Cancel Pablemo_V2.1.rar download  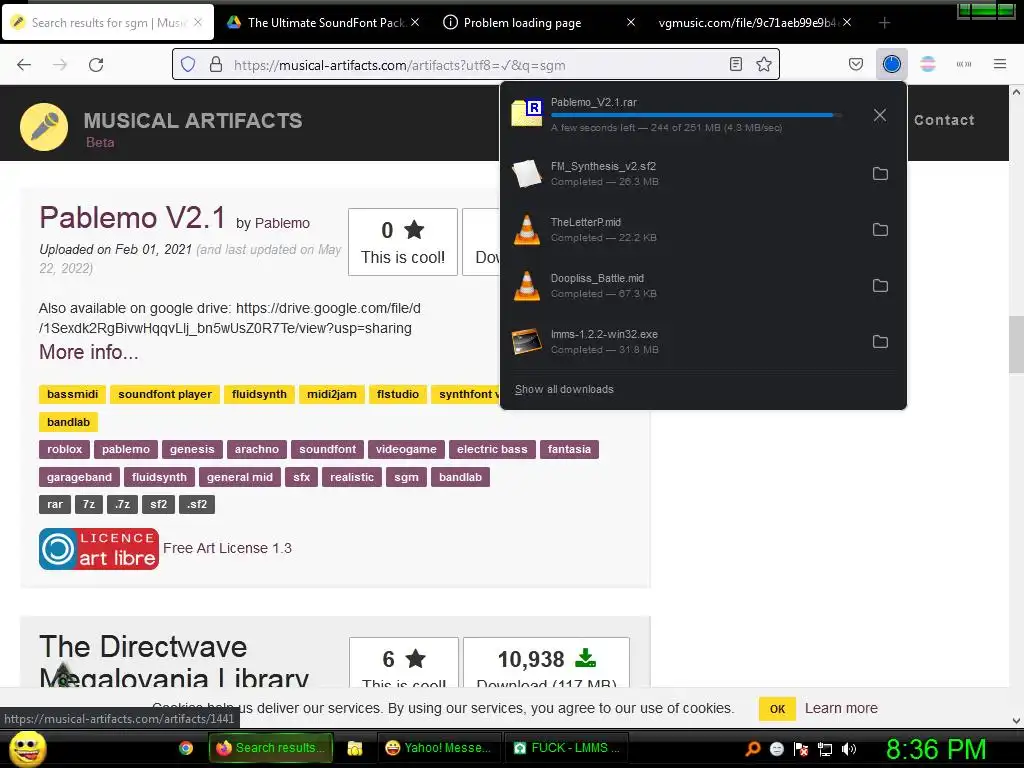click(880, 115)
